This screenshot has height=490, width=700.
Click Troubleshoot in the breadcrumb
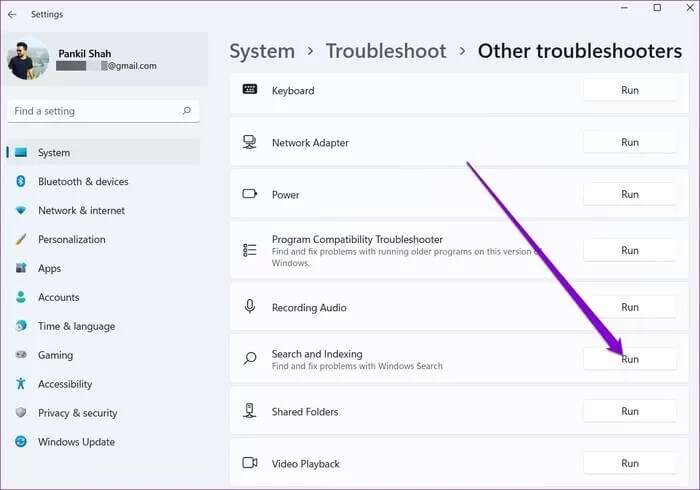386,51
